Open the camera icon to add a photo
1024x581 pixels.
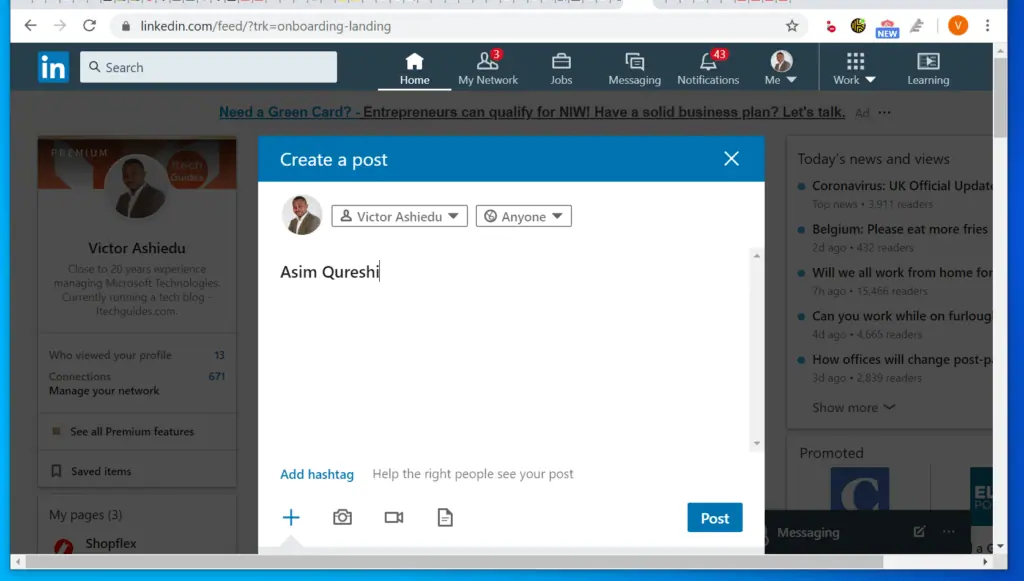pos(342,517)
